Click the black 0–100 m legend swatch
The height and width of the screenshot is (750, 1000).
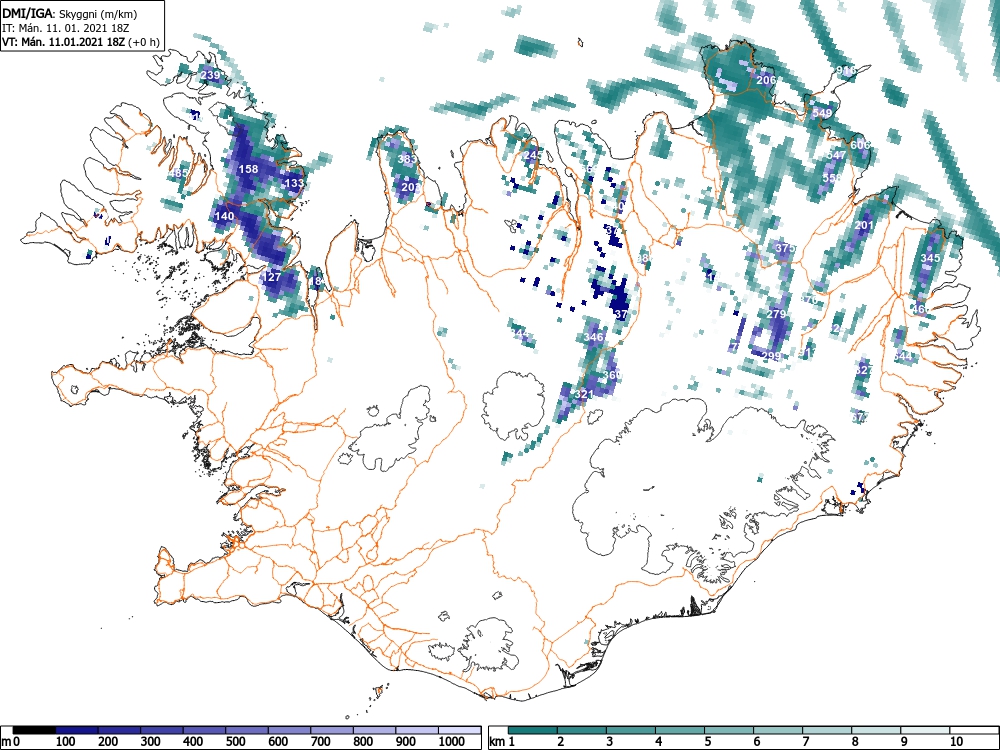[x=34, y=730]
